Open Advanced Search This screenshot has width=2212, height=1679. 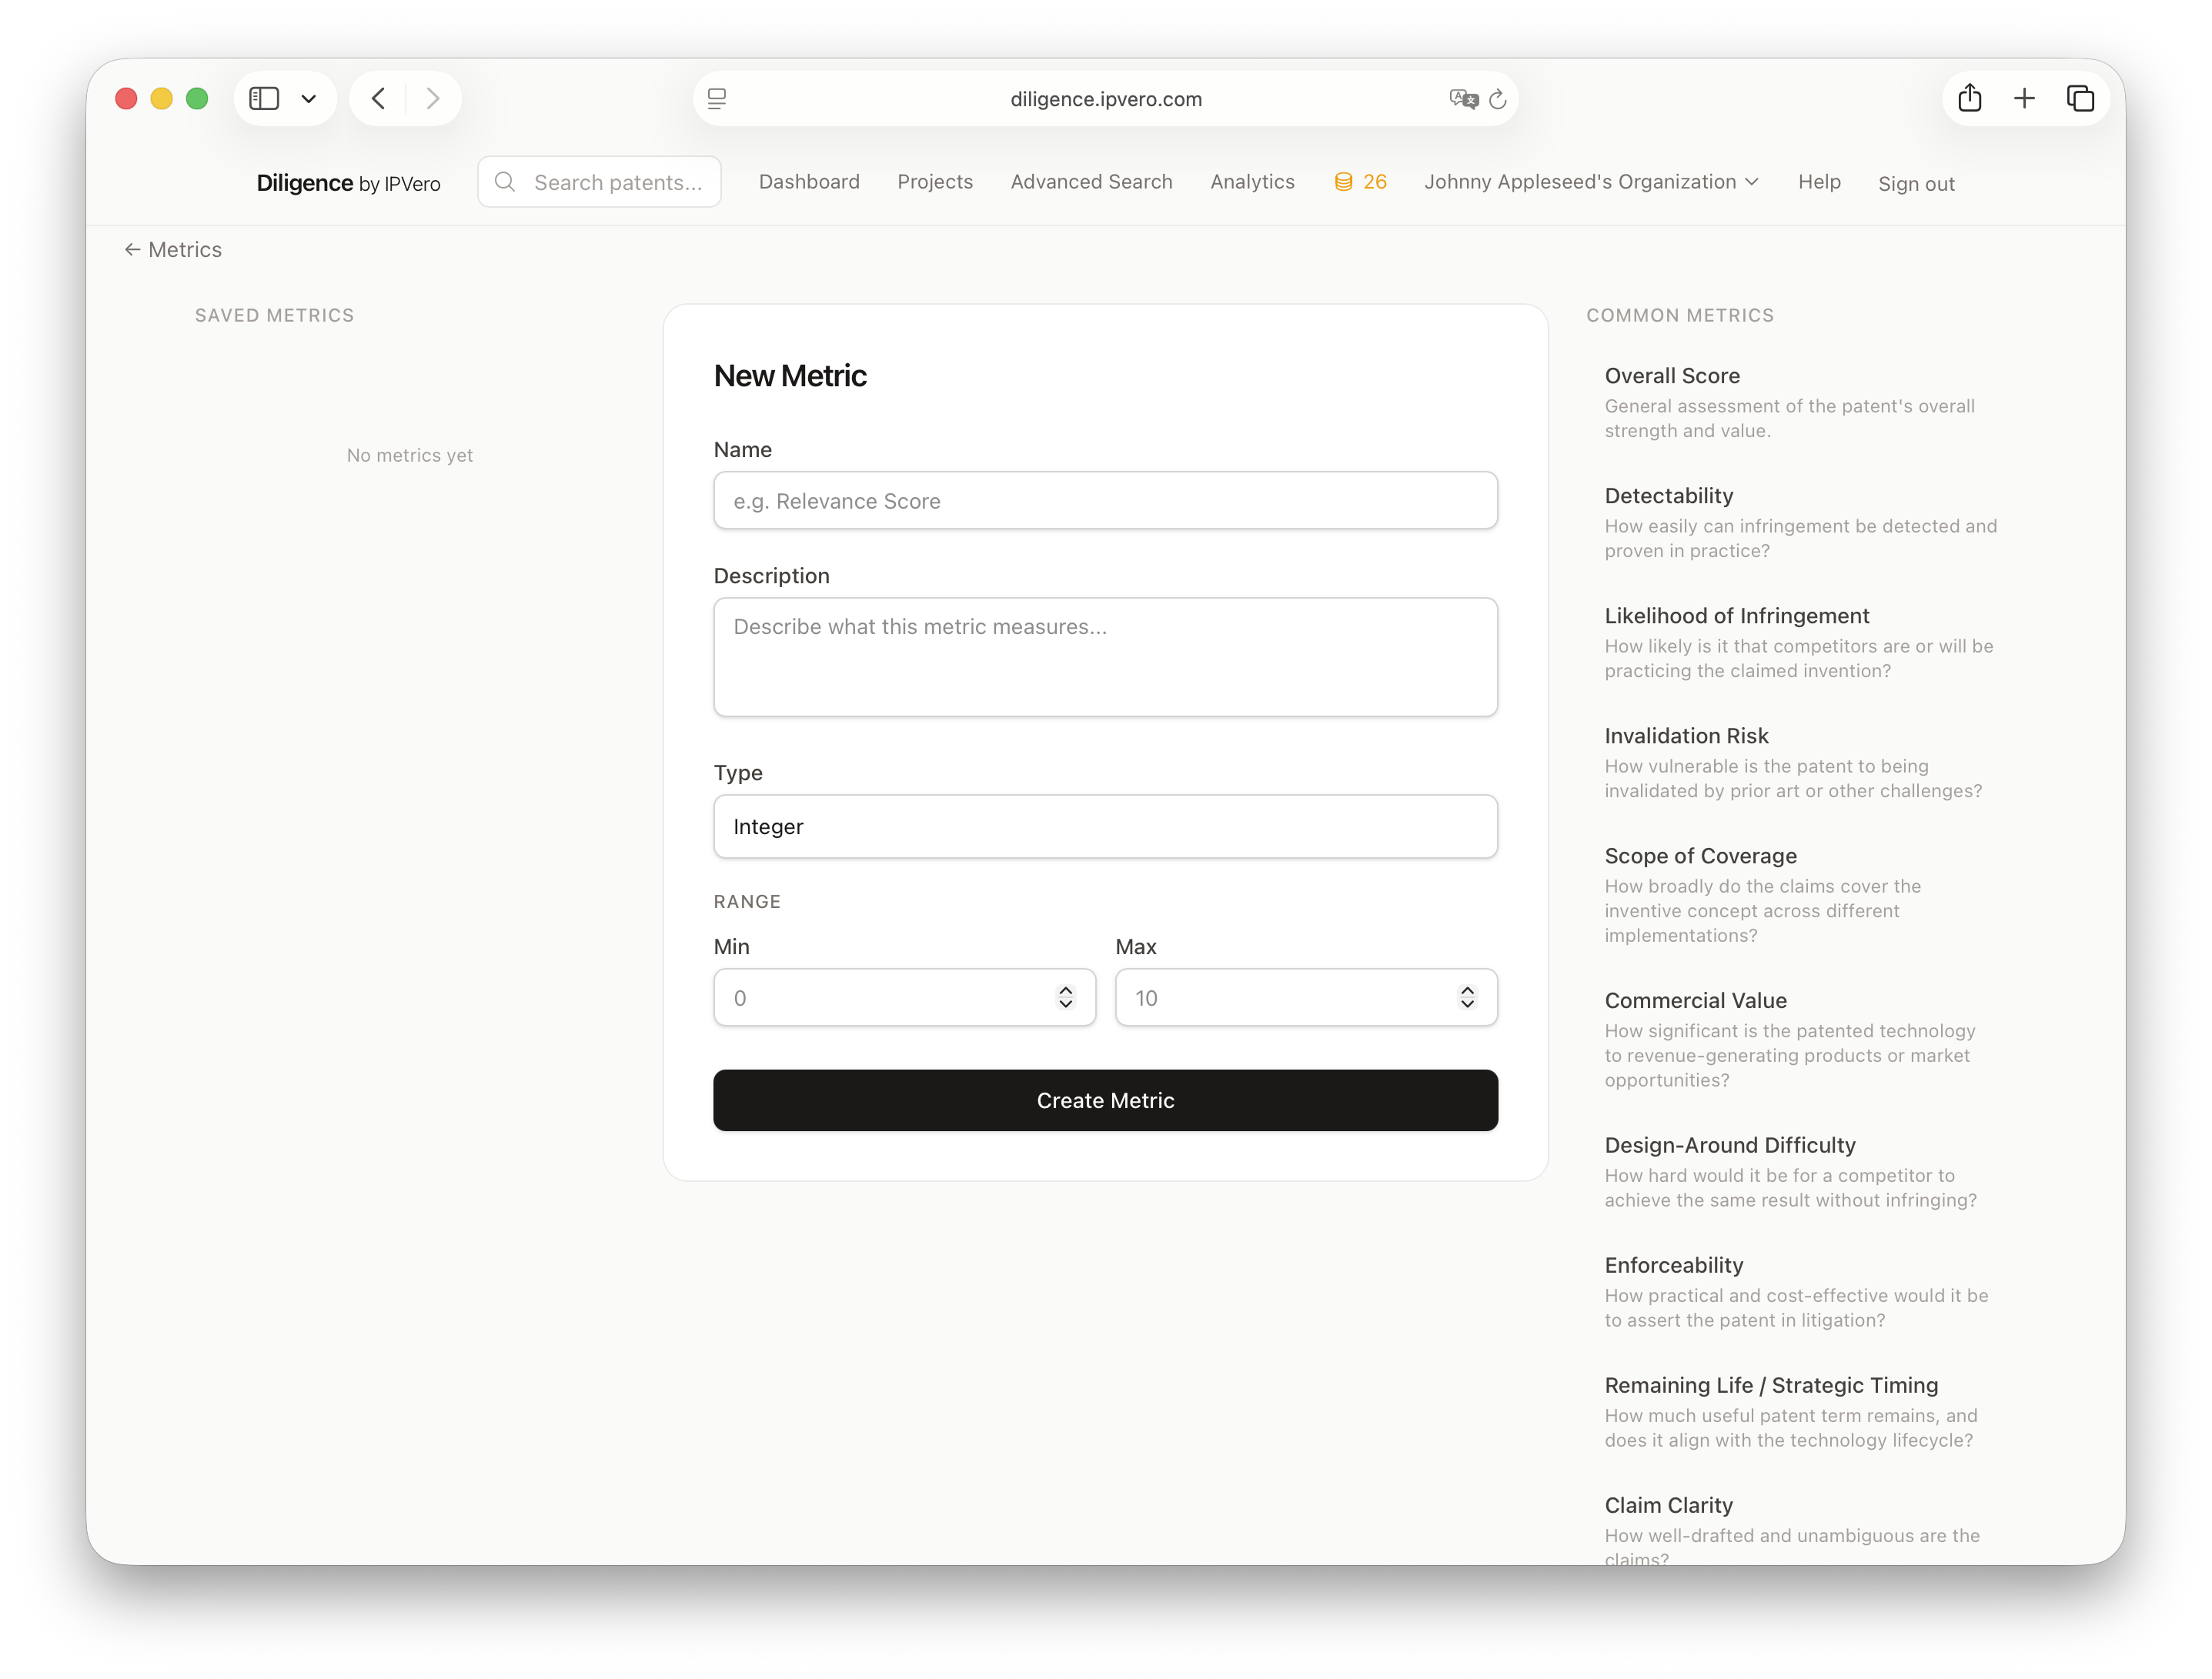click(1091, 182)
